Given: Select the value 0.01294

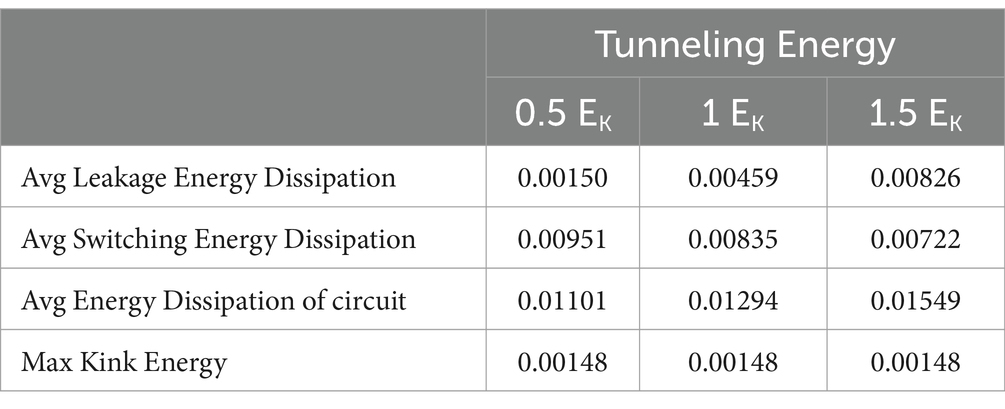Looking at the screenshot, I should tap(733, 301).
